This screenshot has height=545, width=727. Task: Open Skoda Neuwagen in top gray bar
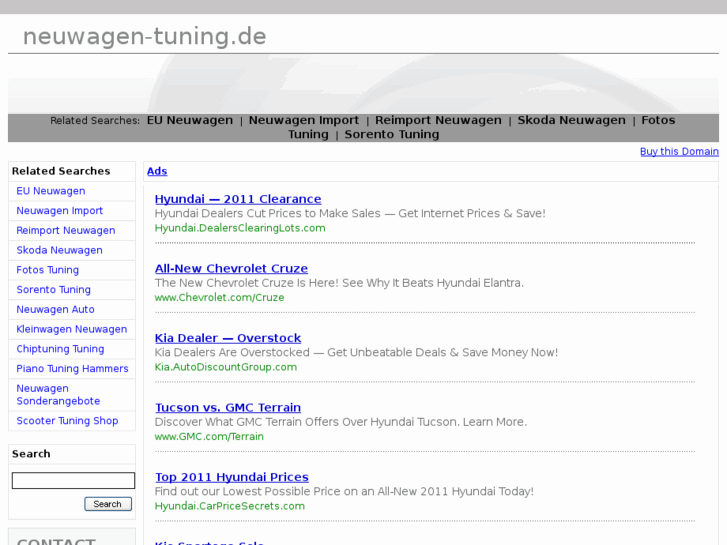[x=571, y=120]
